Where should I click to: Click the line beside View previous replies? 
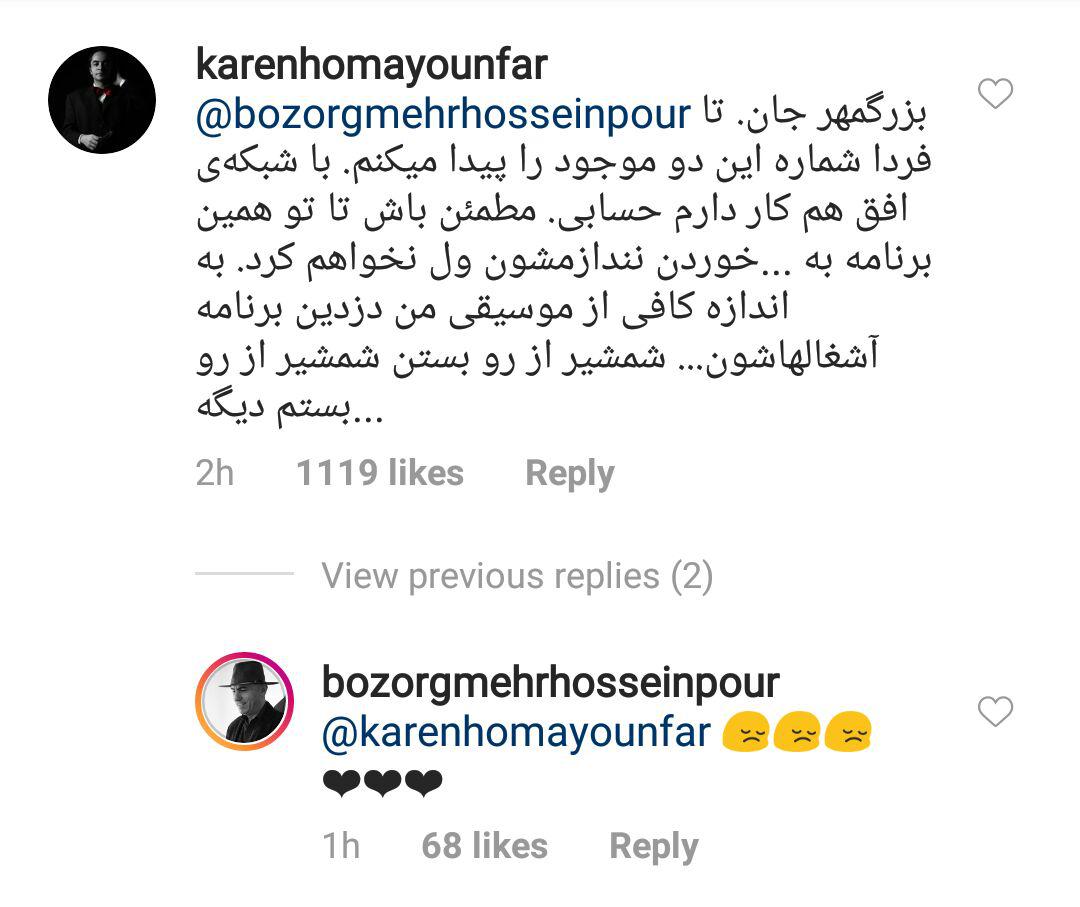(x=245, y=573)
